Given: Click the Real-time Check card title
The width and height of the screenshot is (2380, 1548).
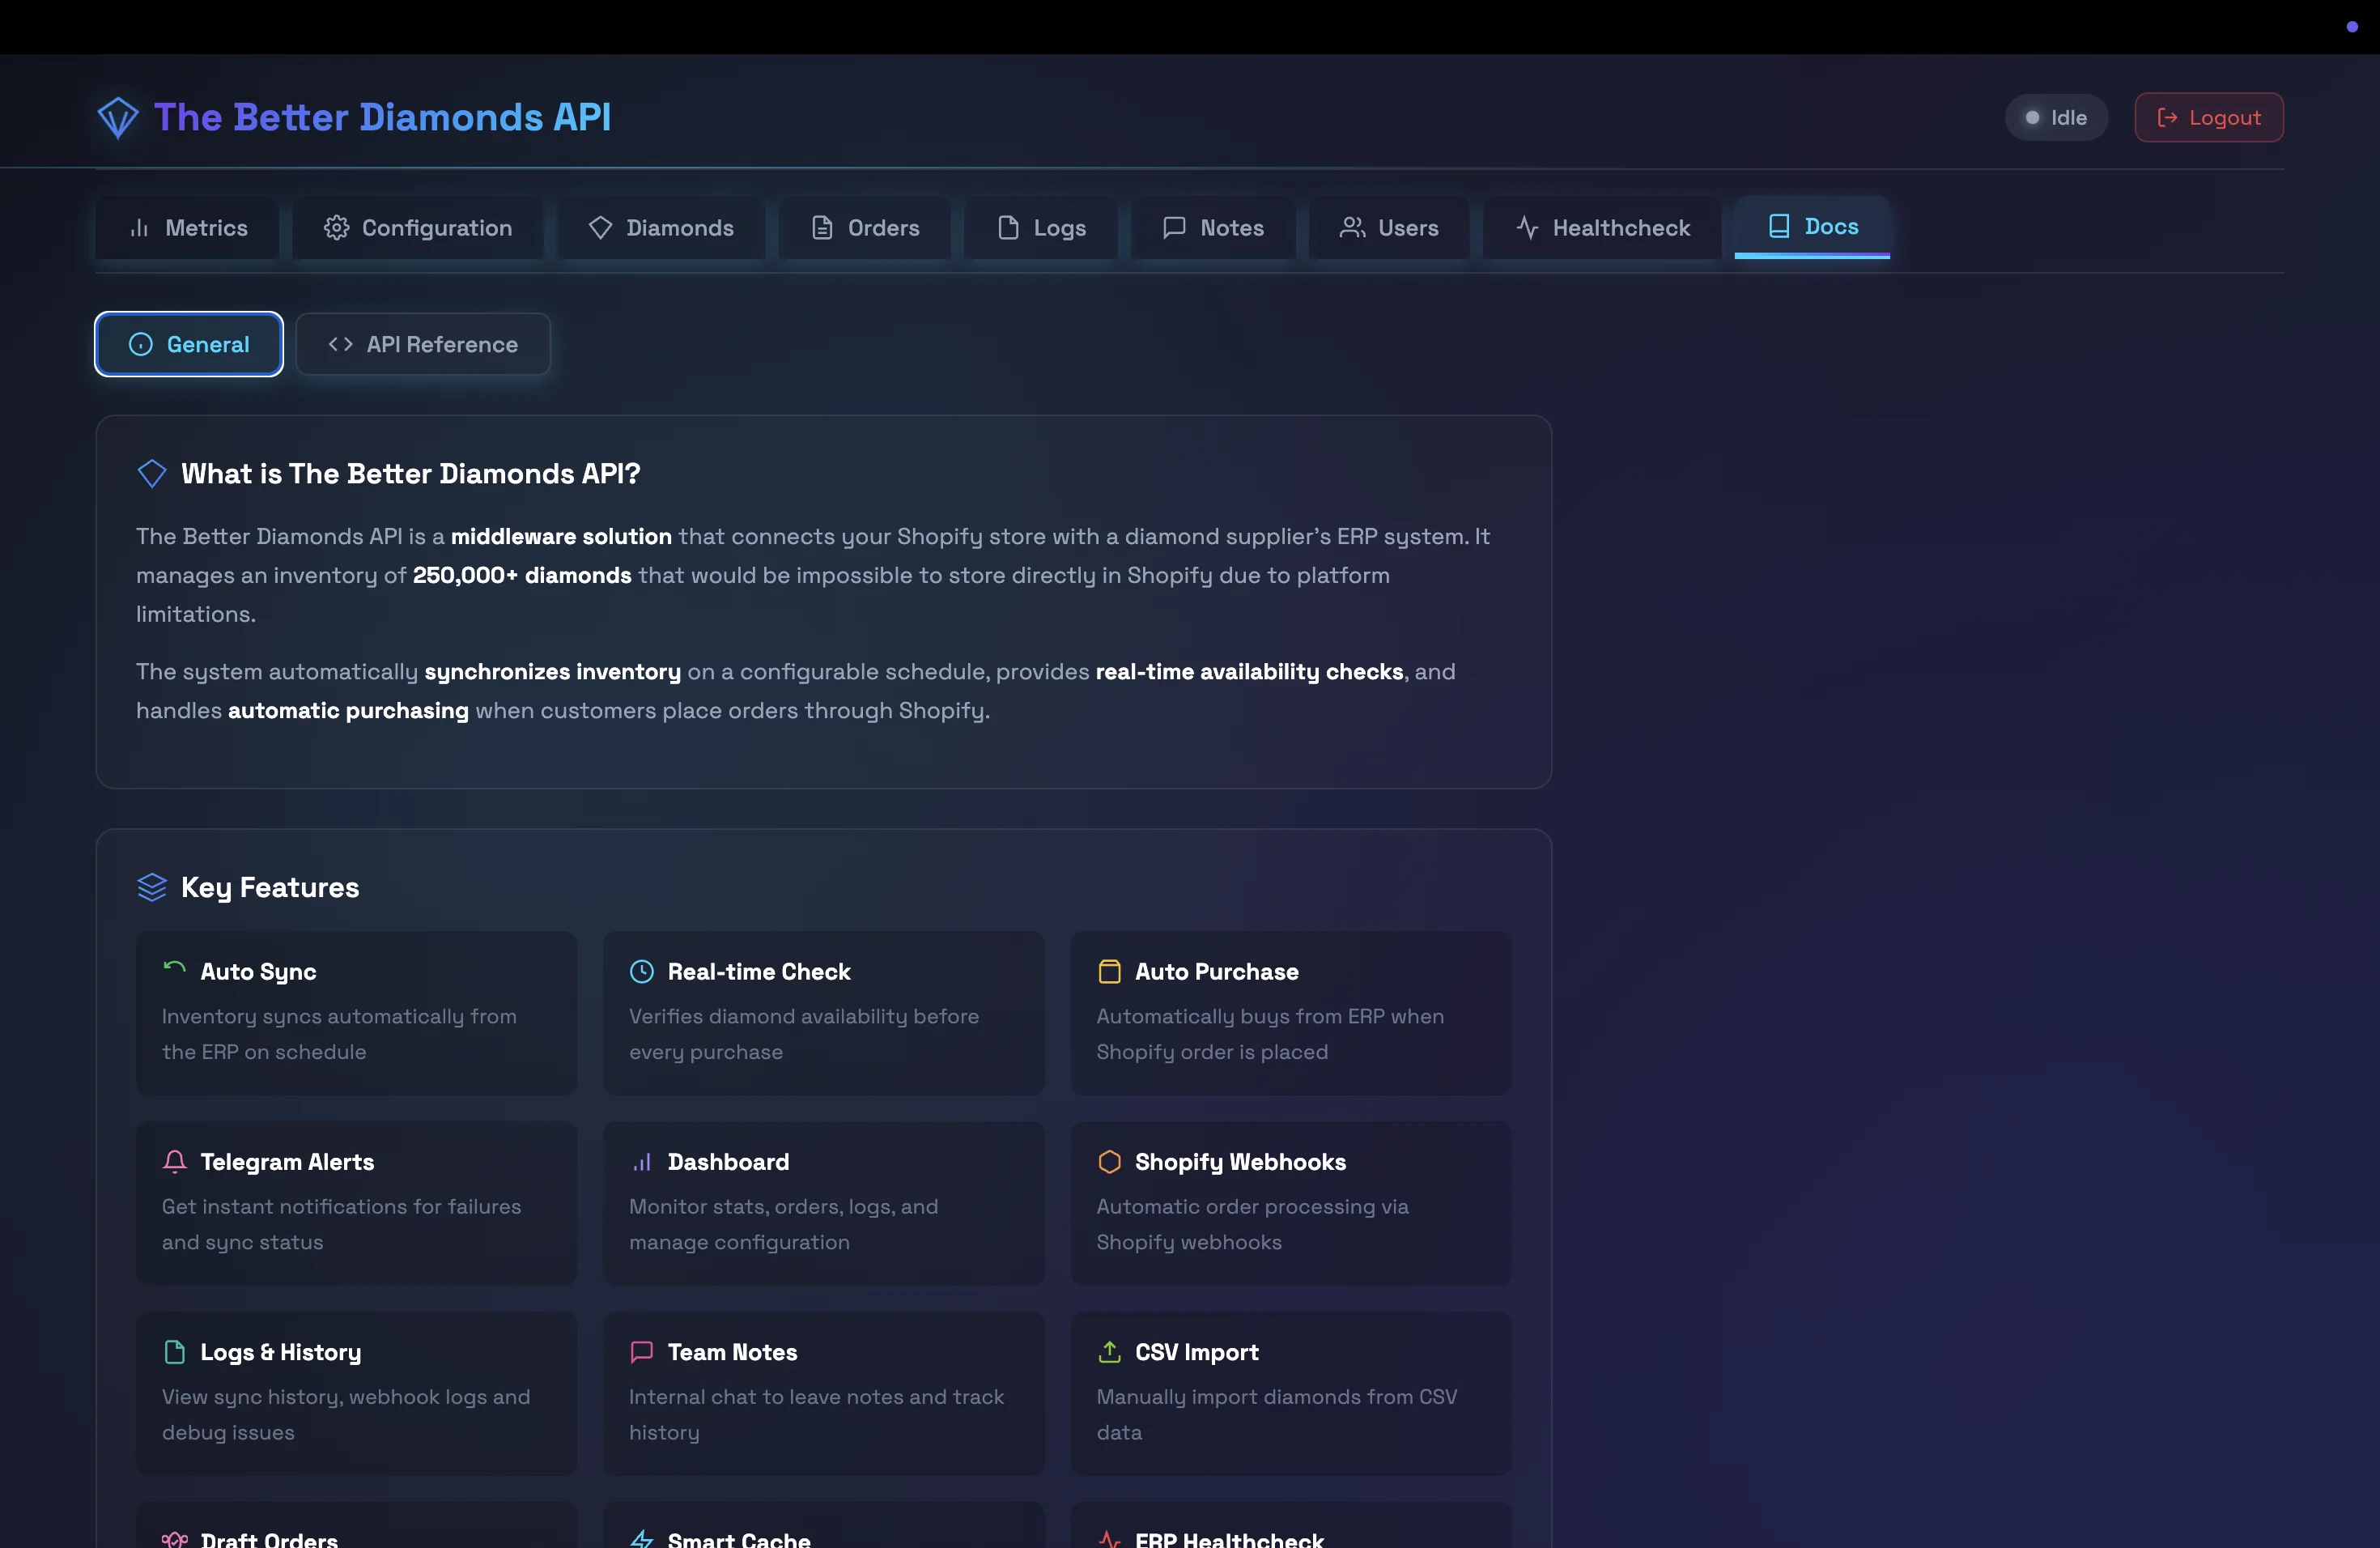Looking at the screenshot, I should tap(758, 971).
